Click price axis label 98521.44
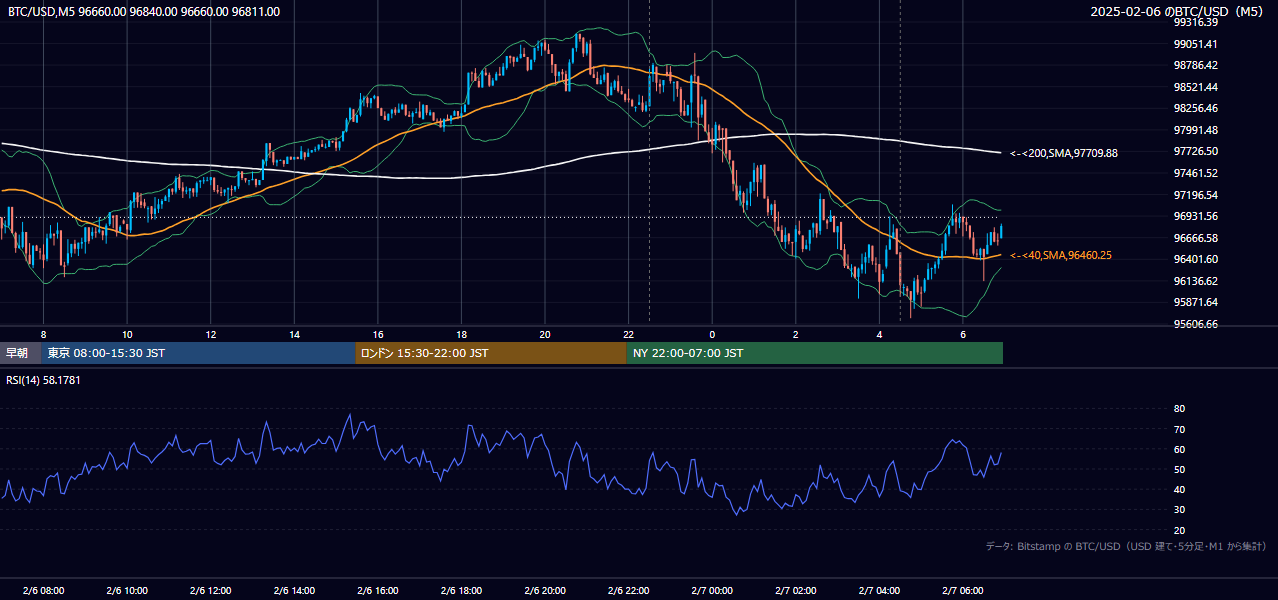1278x600 pixels. pyautogui.click(x=1195, y=87)
